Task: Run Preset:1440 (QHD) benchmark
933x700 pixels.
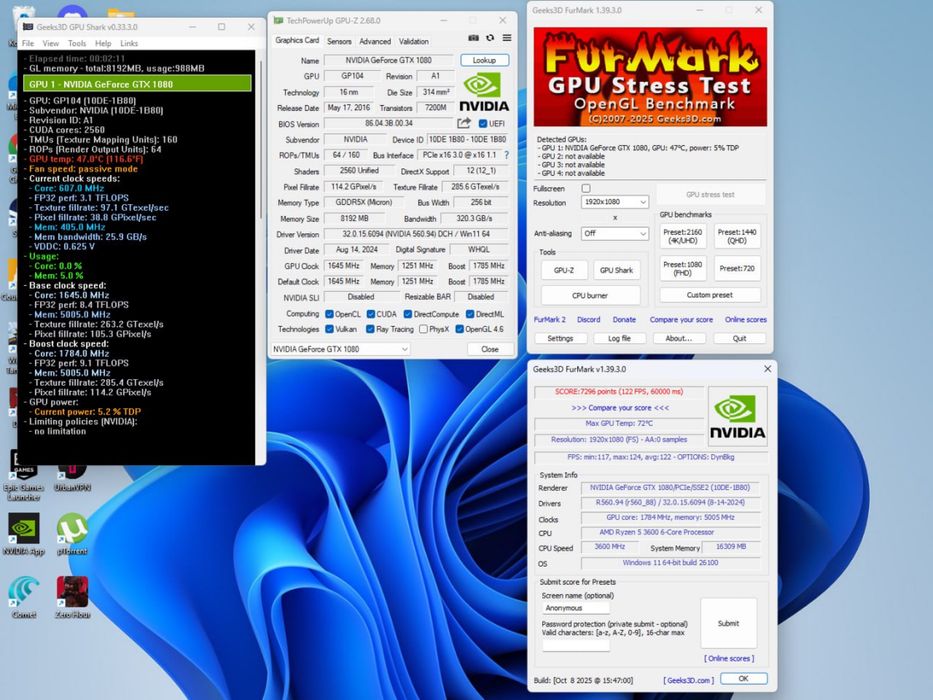Action: coord(737,236)
